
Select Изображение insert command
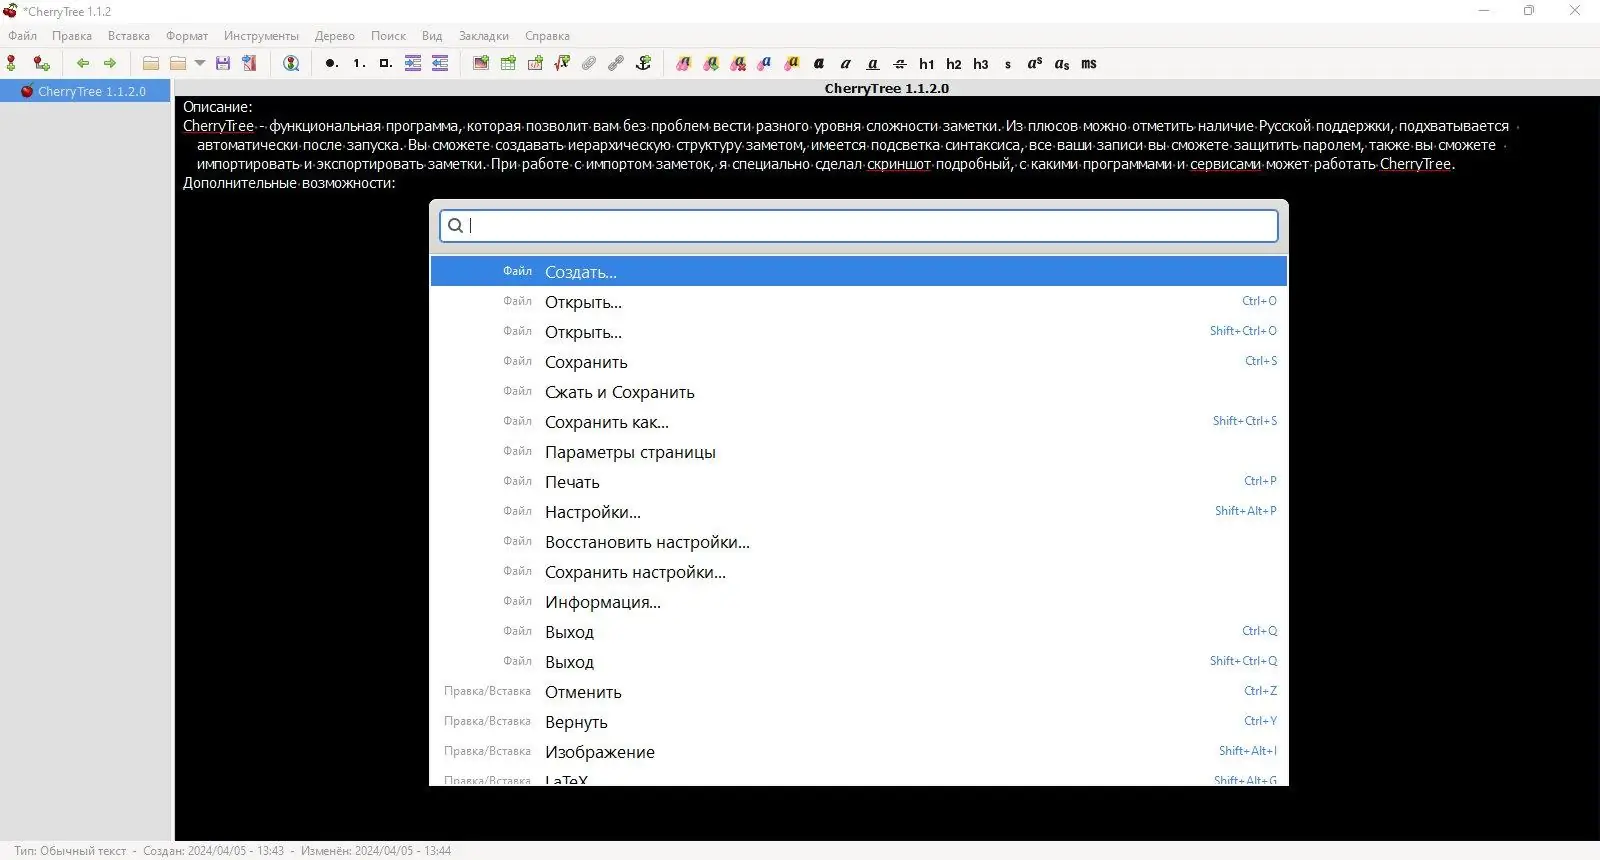pos(859,751)
